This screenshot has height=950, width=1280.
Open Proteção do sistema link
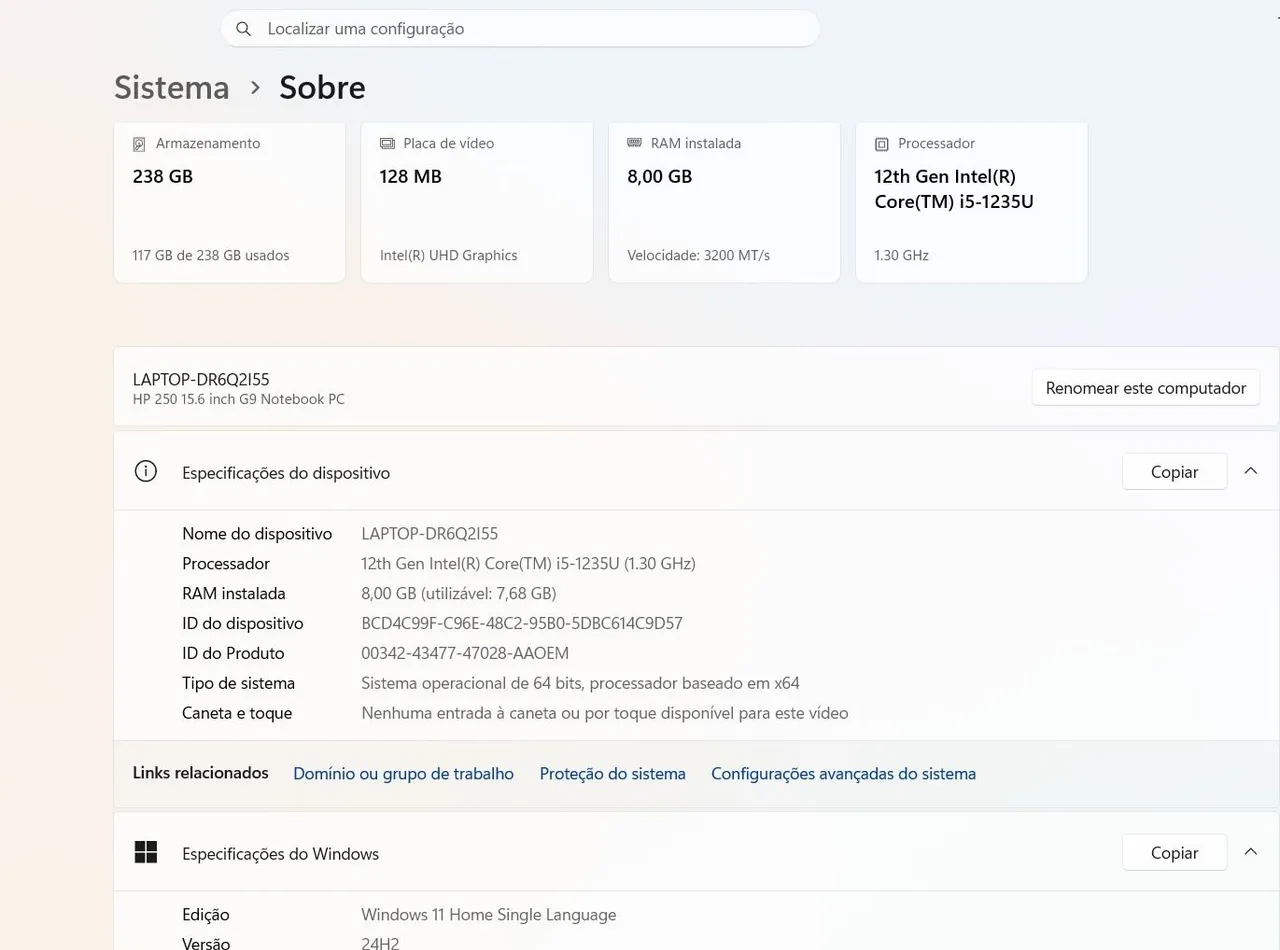(613, 774)
